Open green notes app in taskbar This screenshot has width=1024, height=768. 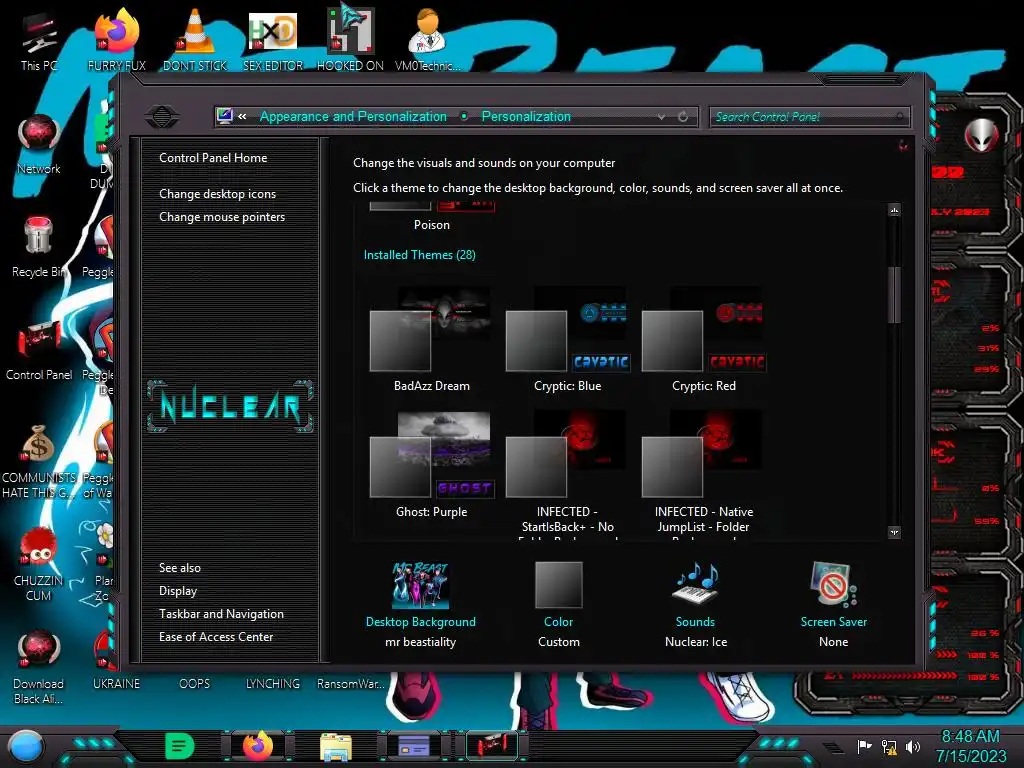pyautogui.click(x=180, y=746)
